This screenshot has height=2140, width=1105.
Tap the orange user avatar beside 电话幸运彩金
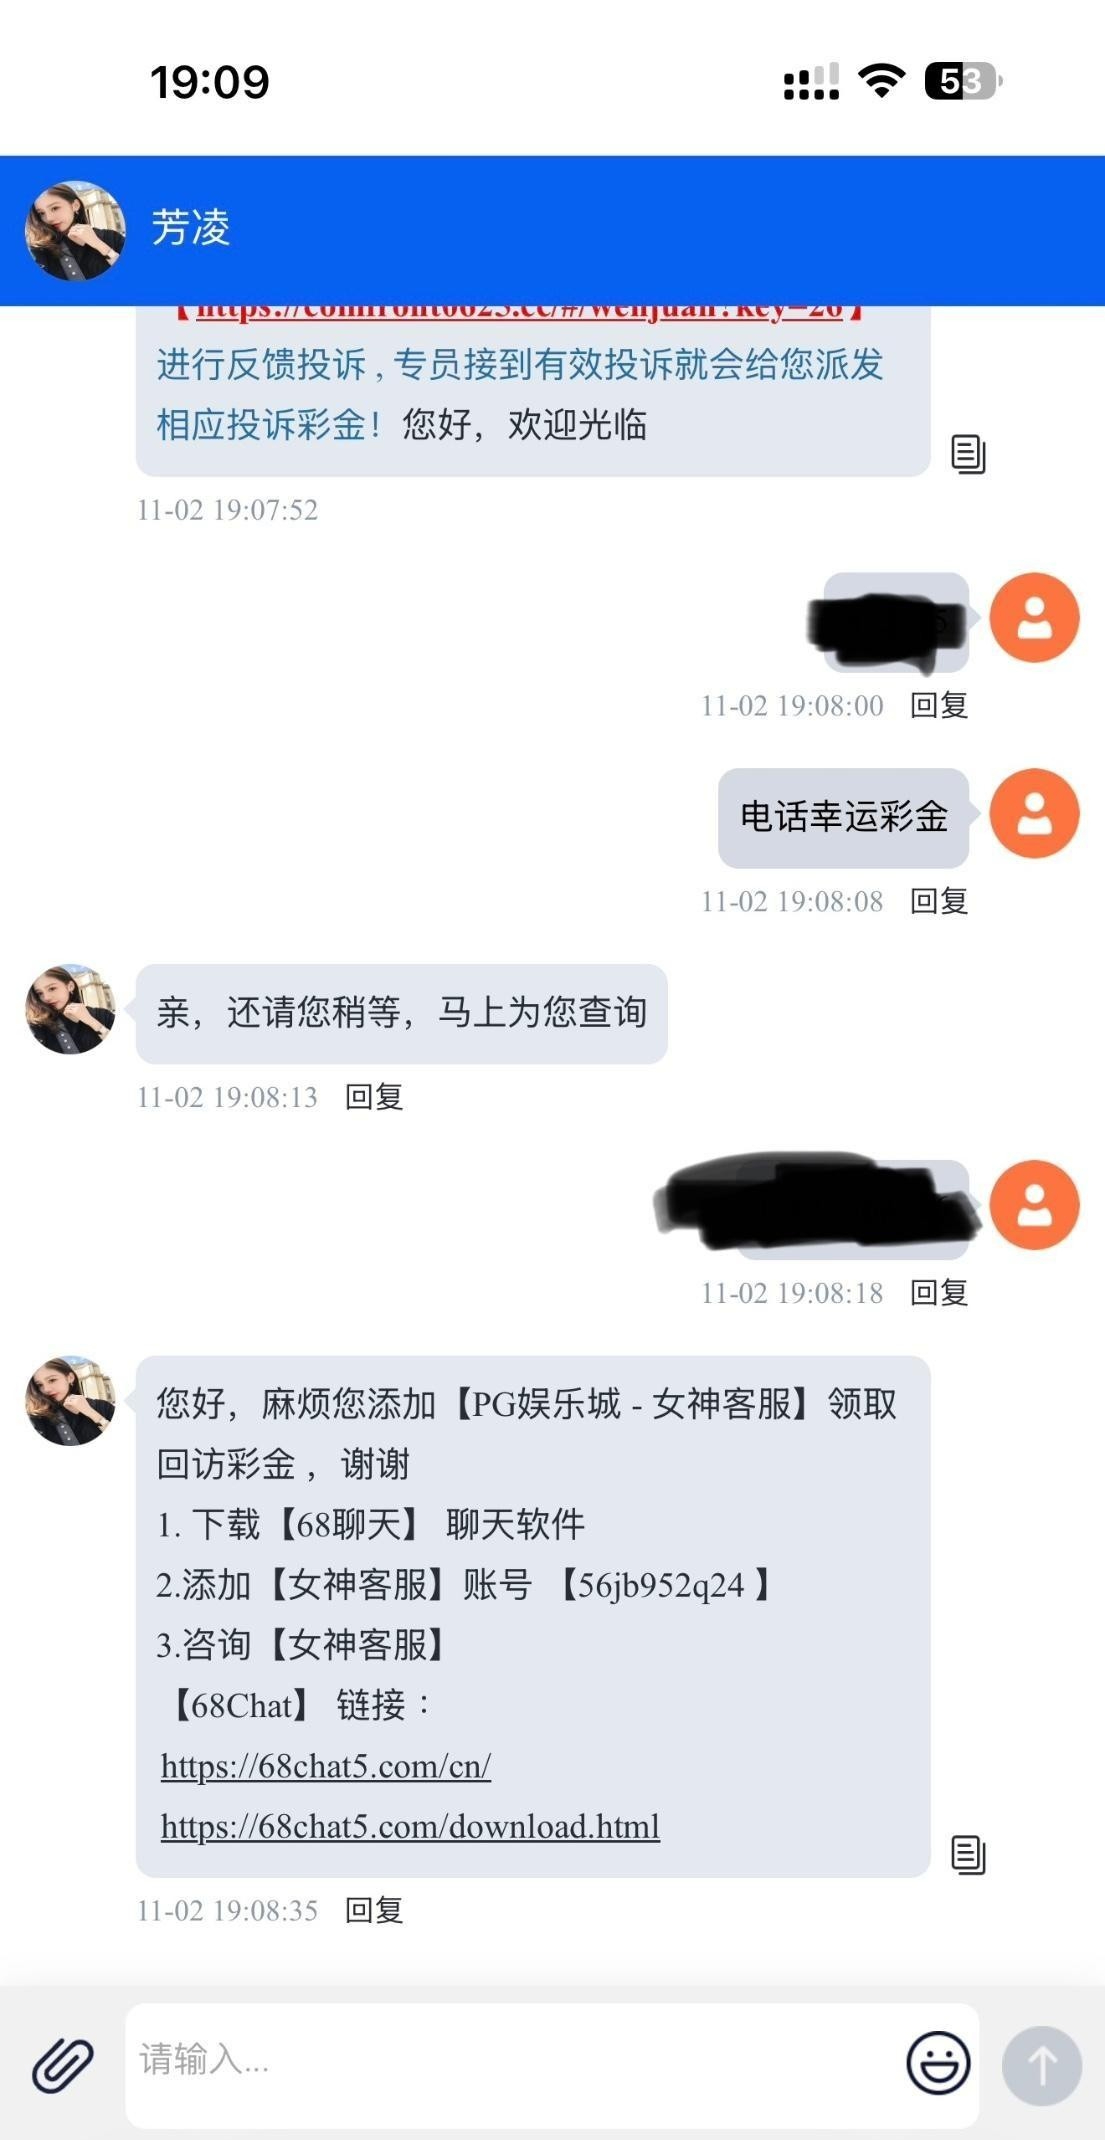1034,813
